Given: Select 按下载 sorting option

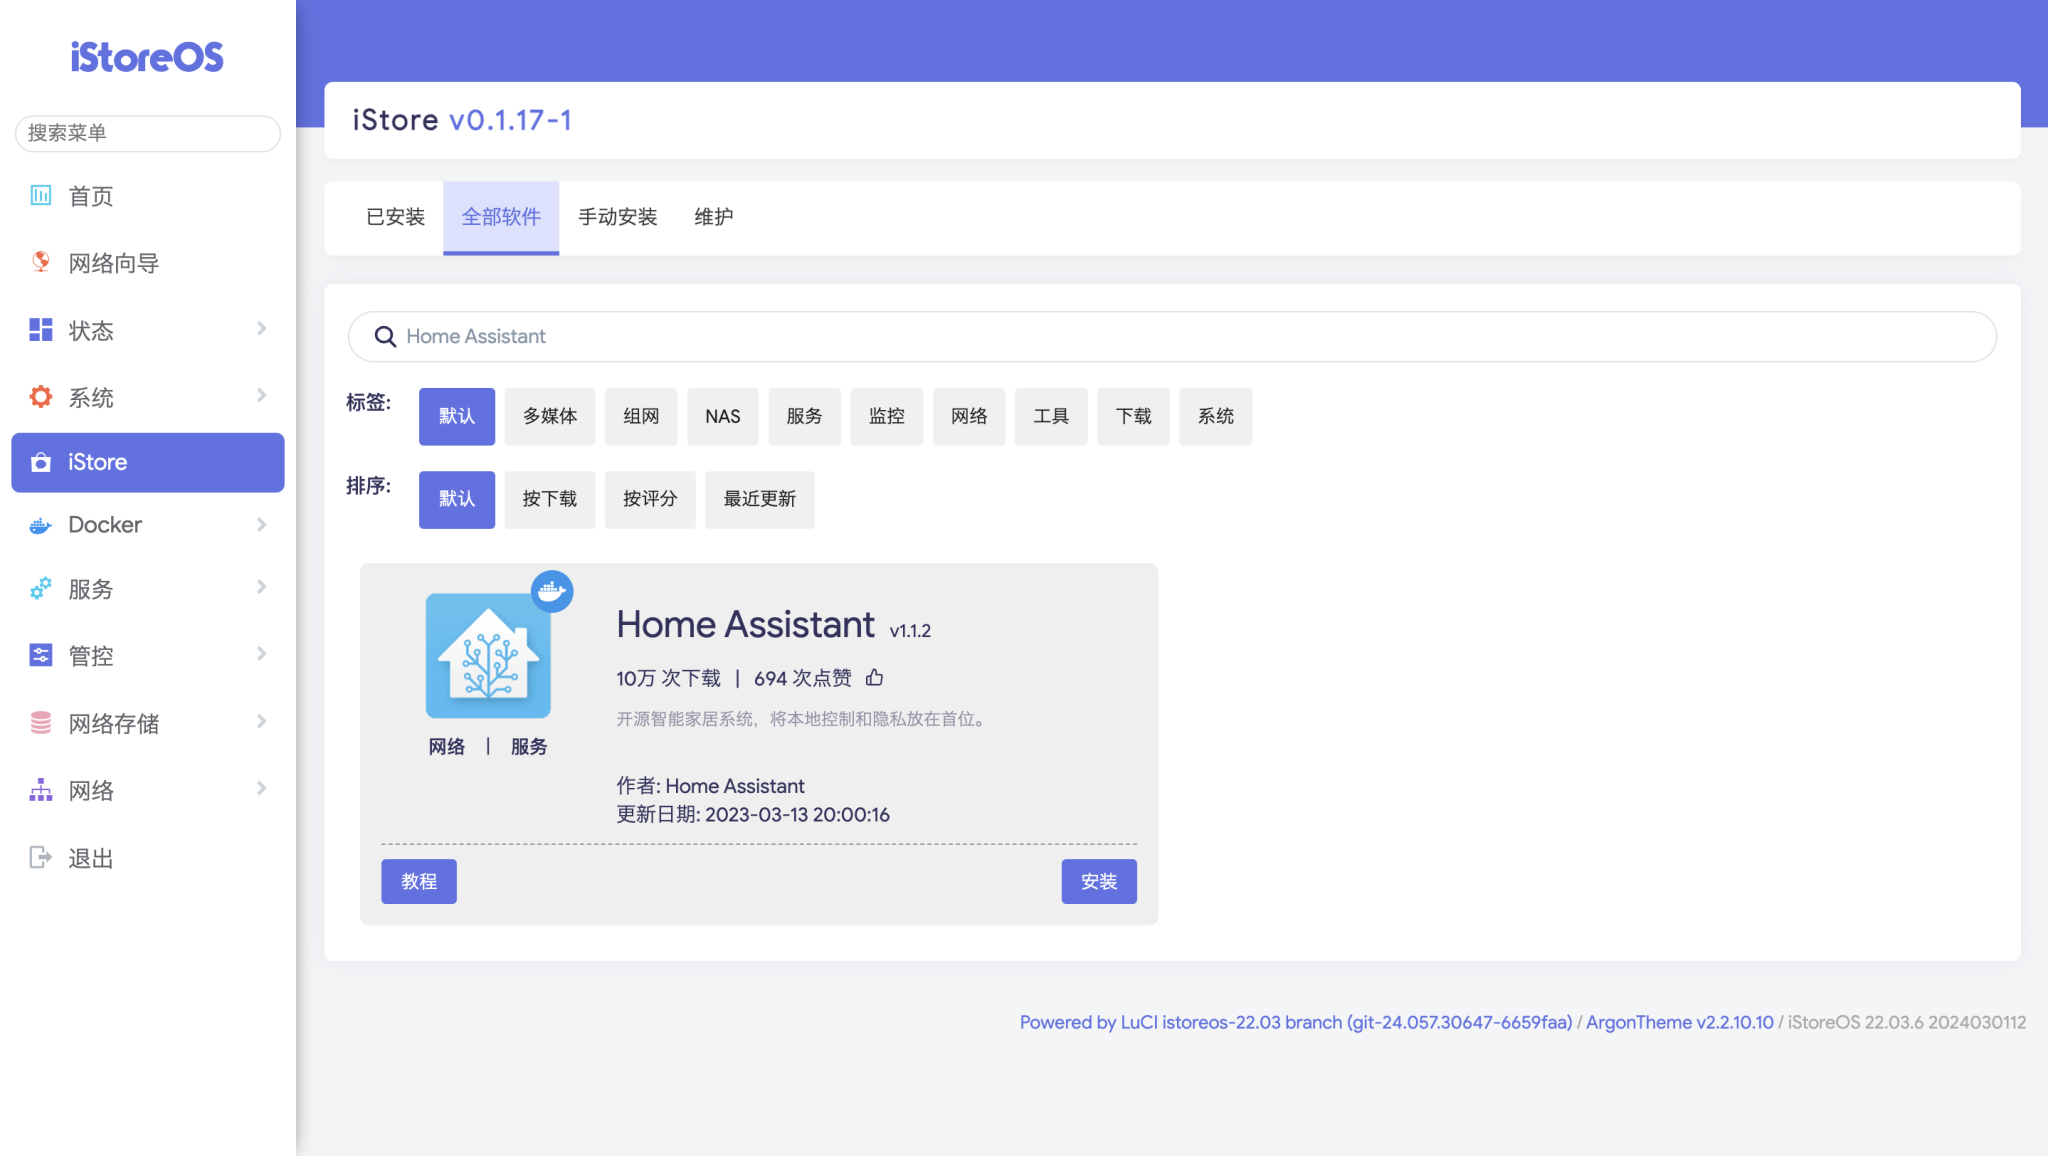Looking at the screenshot, I should click(x=549, y=499).
